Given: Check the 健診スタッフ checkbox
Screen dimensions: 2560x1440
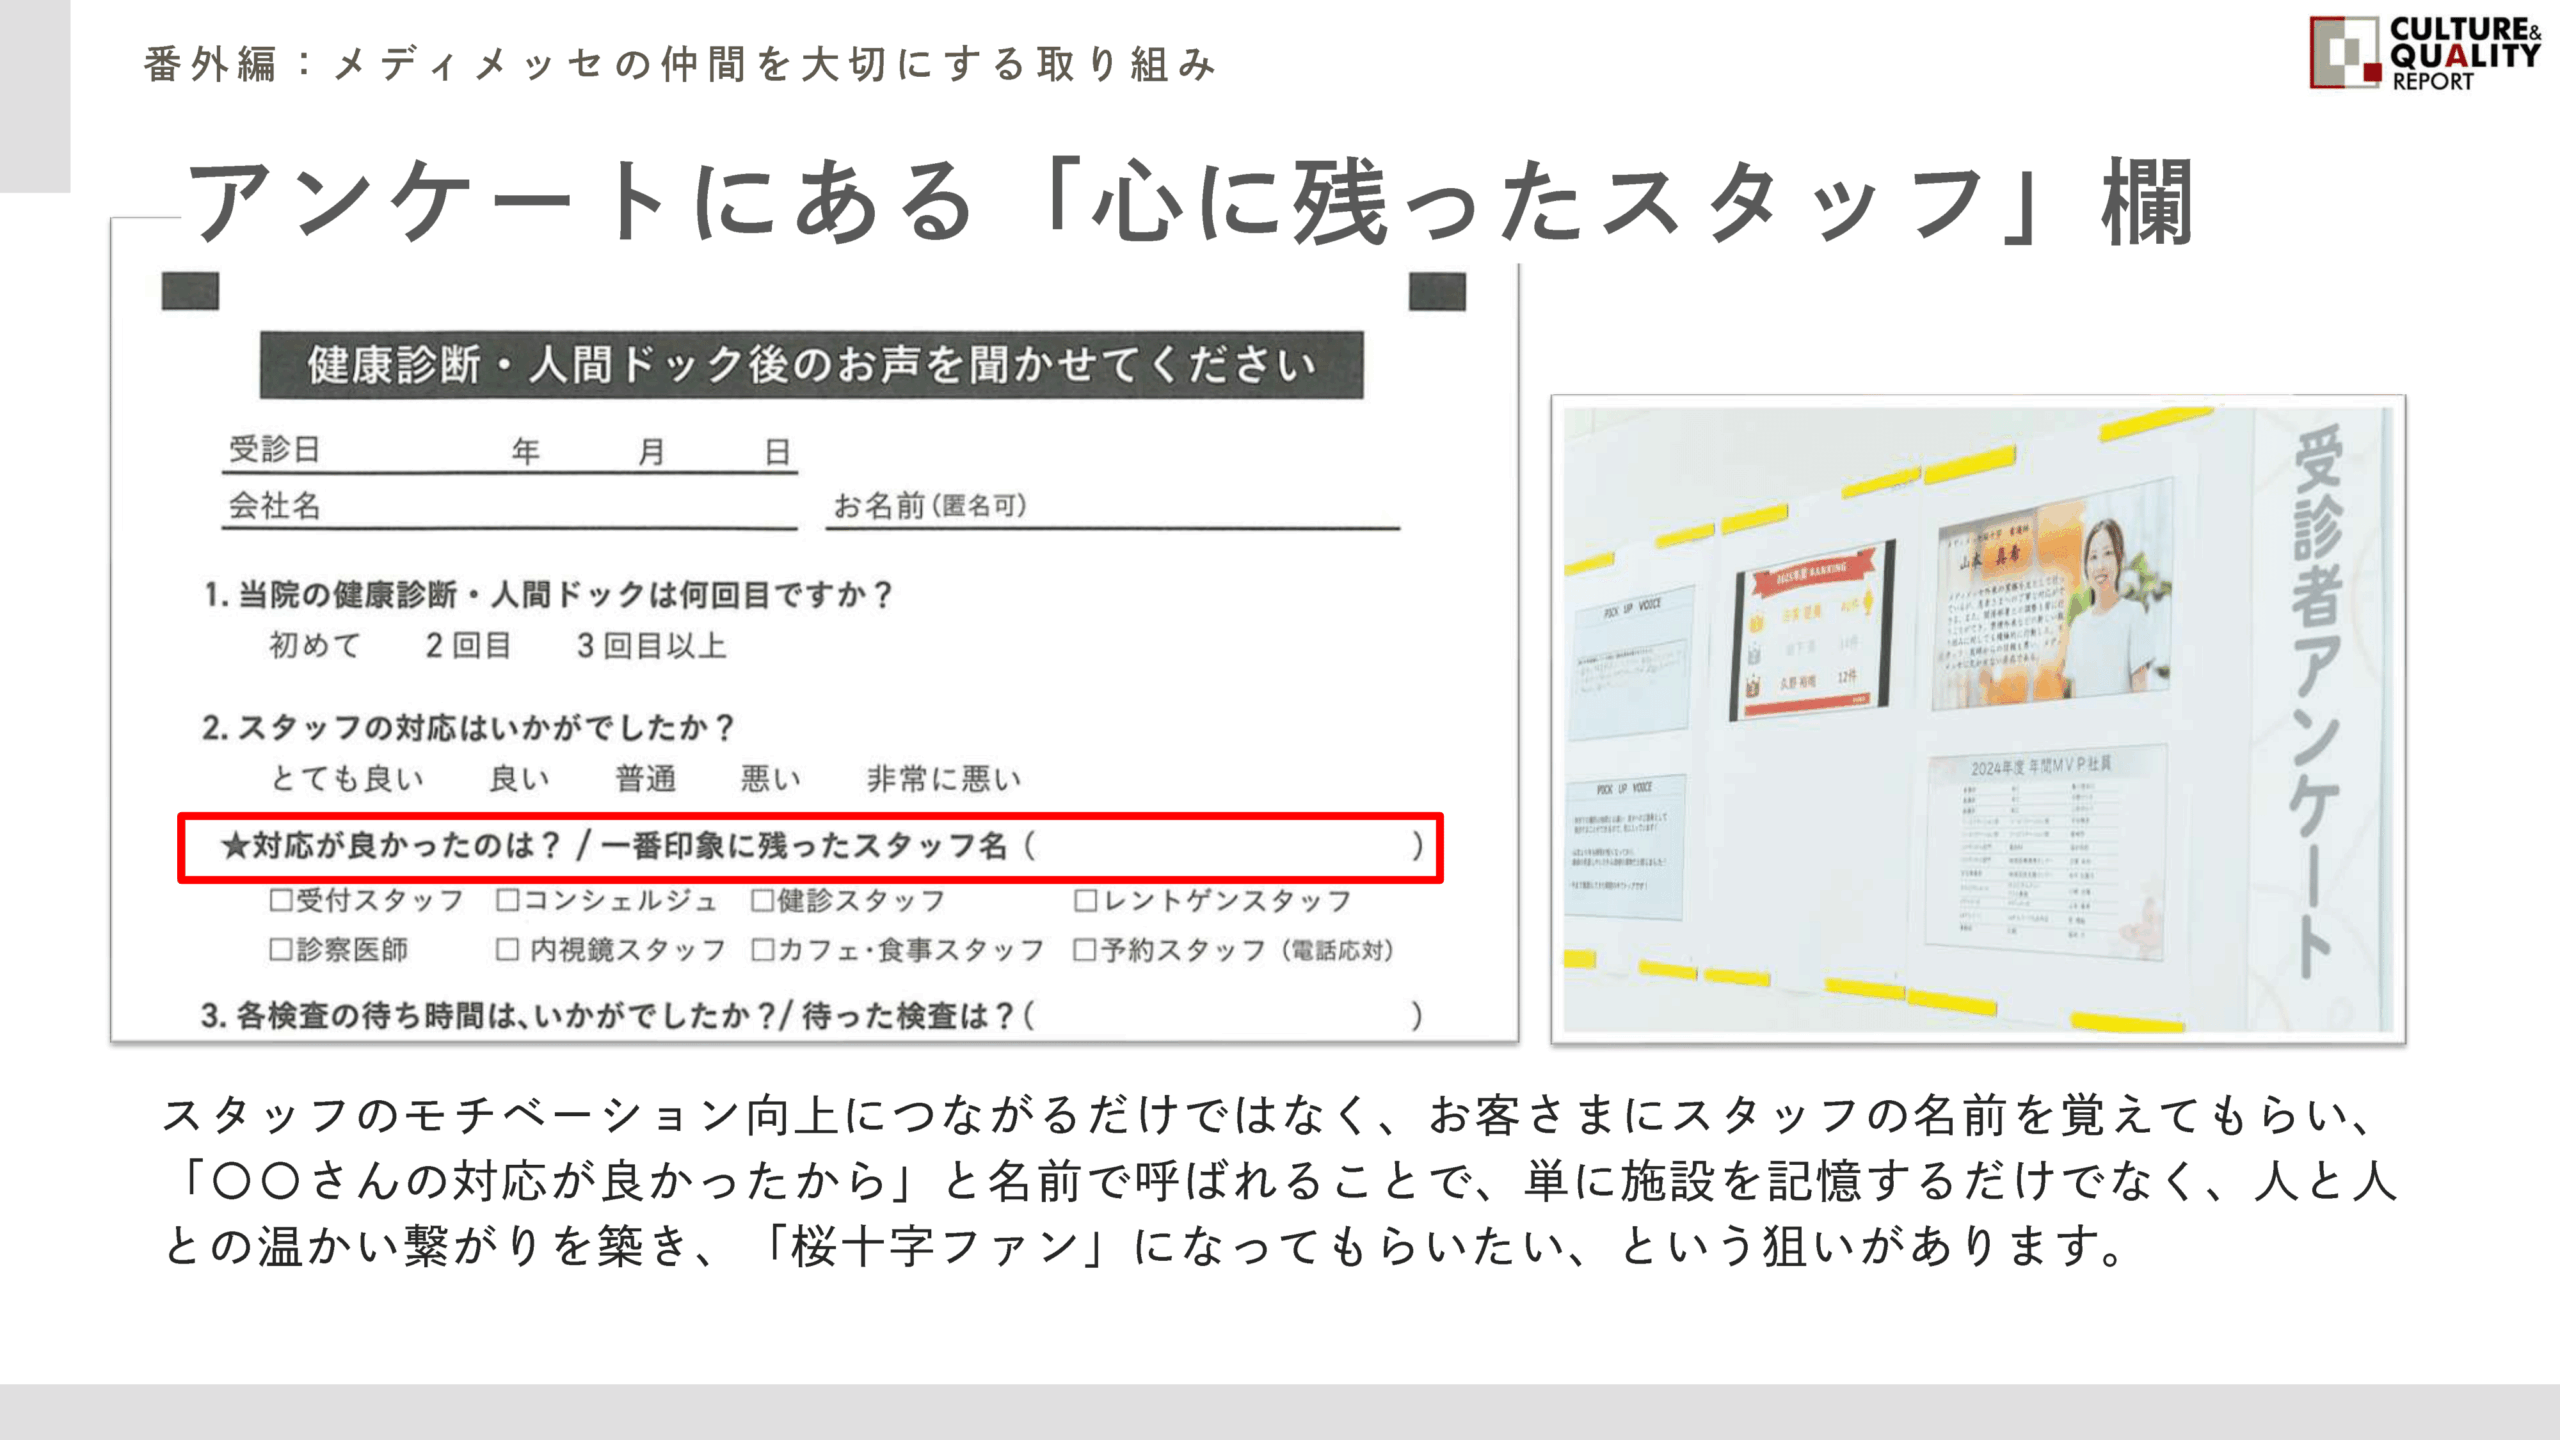Looking at the screenshot, I should (763, 900).
